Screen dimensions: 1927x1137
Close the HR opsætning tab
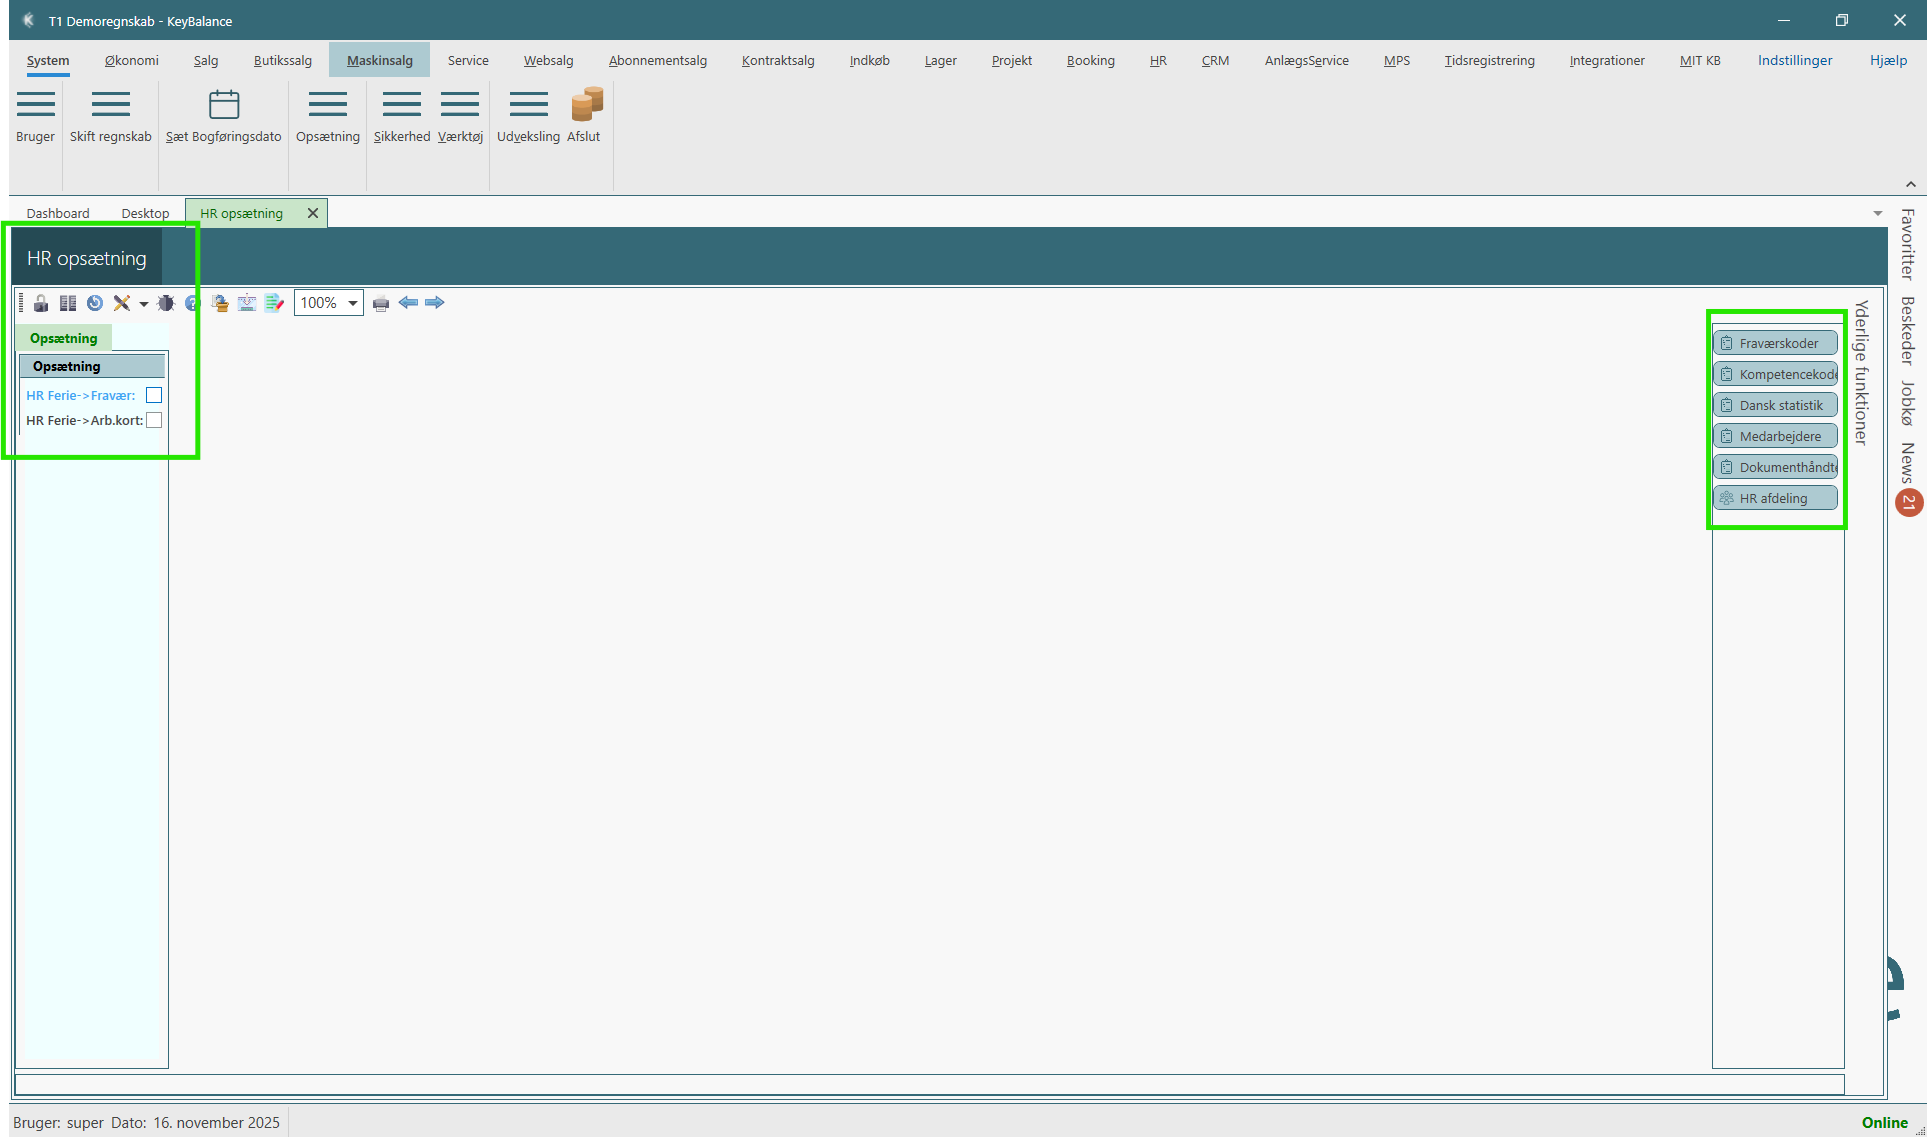click(x=313, y=213)
